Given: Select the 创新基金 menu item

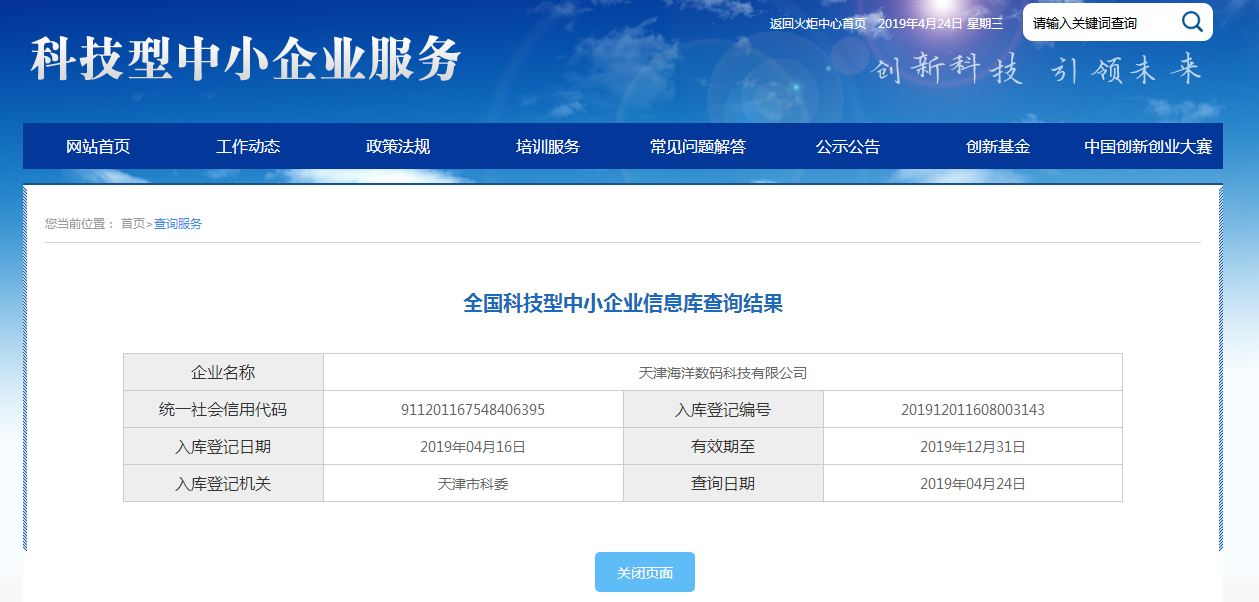Looking at the screenshot, I should tap(998, 147).
